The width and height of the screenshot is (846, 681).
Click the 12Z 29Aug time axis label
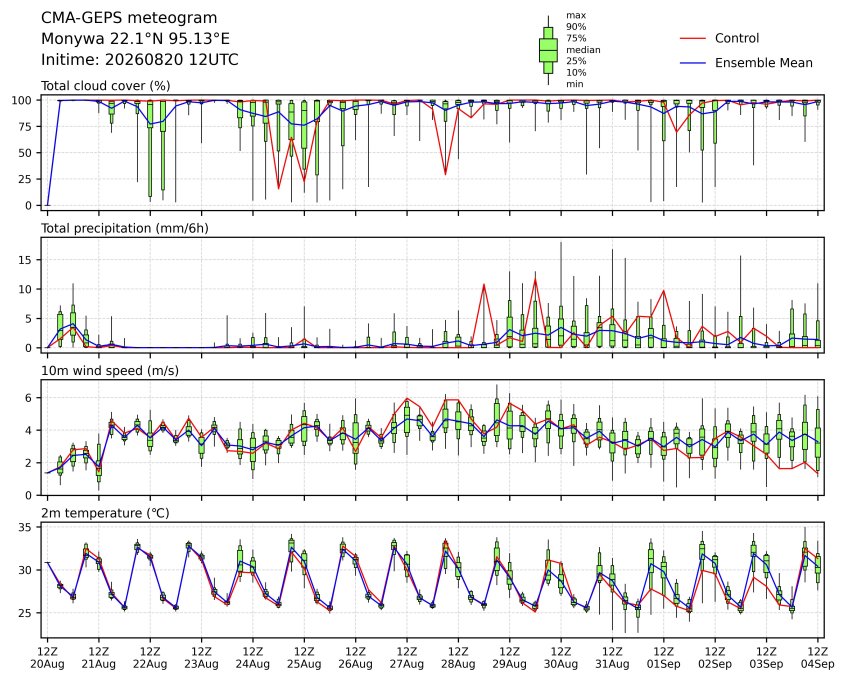coord(509,658)
